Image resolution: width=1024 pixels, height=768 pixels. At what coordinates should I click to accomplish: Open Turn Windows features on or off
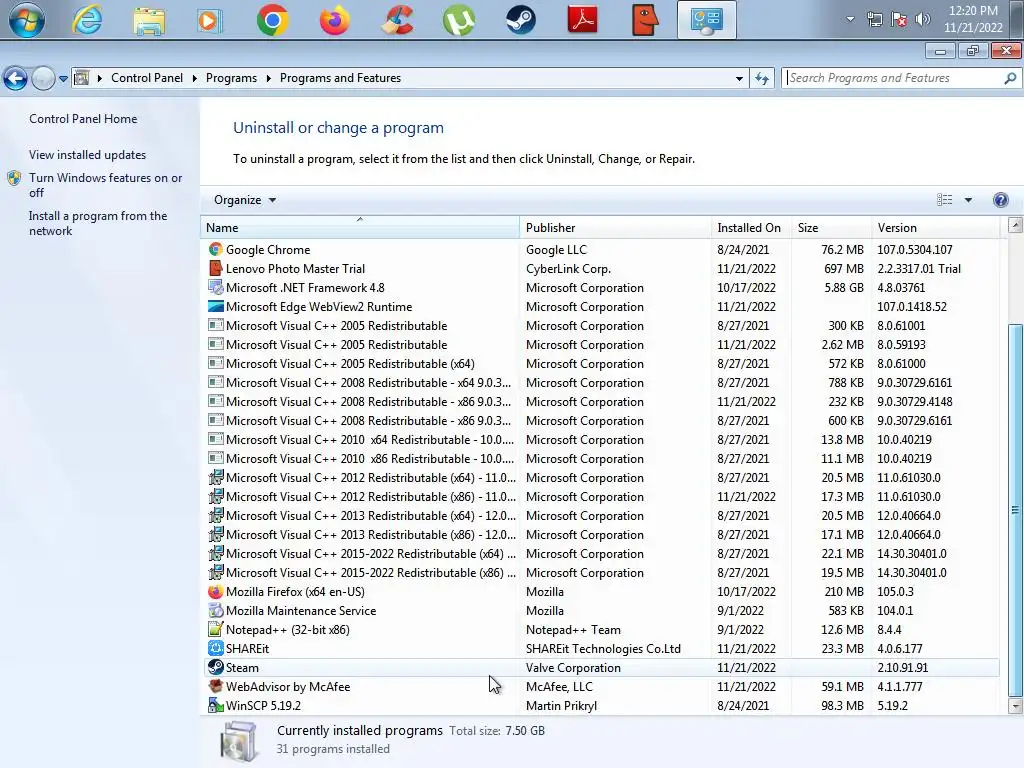coord(105,185)
